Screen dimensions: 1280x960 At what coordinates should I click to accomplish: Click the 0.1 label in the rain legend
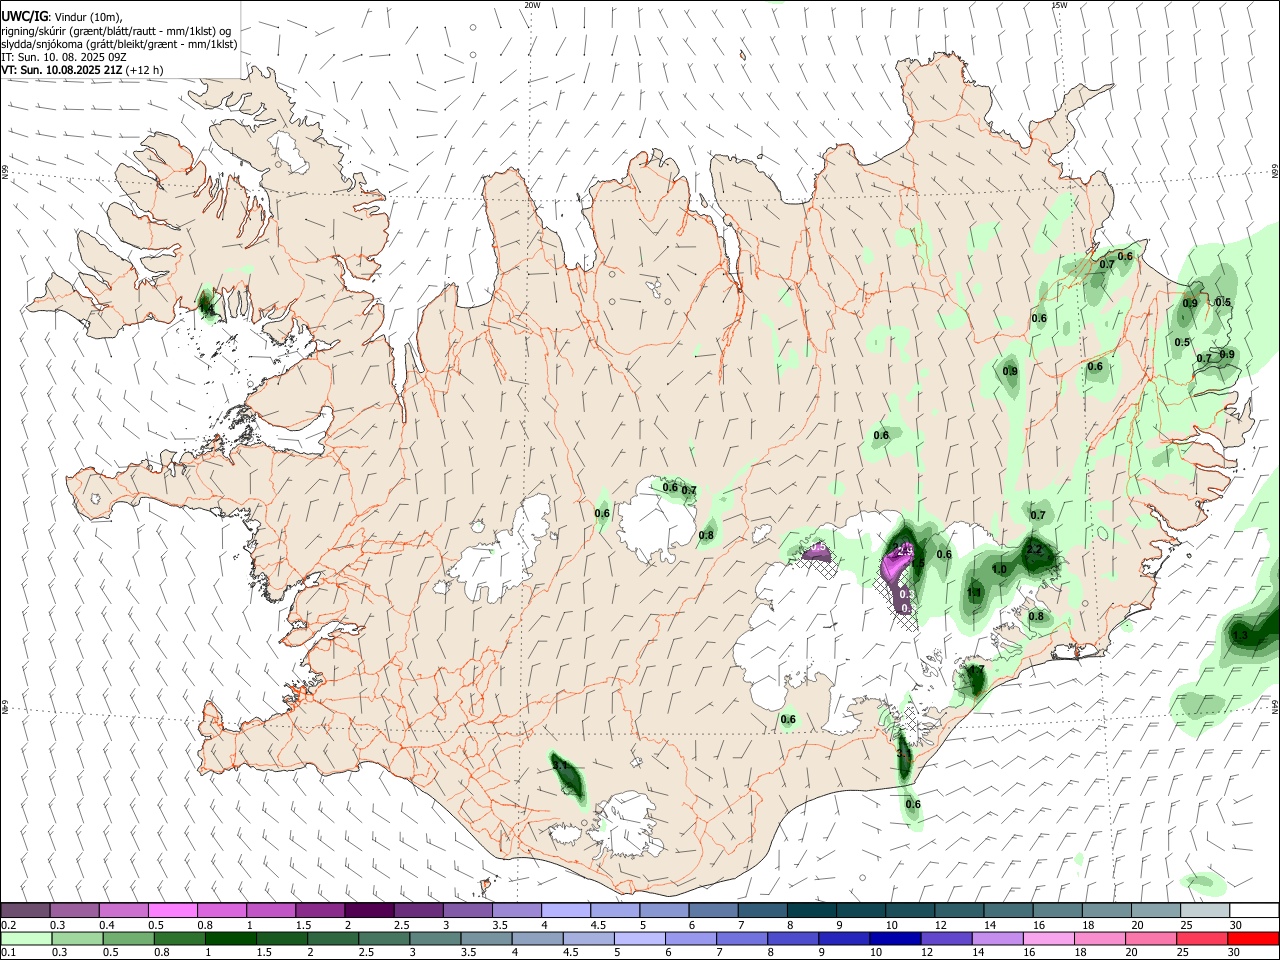[8, 953]
